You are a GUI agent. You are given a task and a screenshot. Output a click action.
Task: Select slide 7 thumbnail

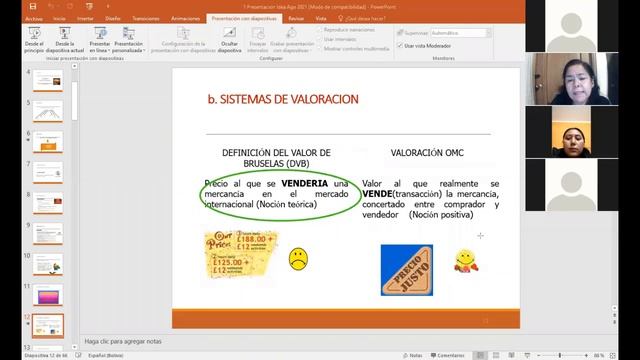(x=48, y=172)
